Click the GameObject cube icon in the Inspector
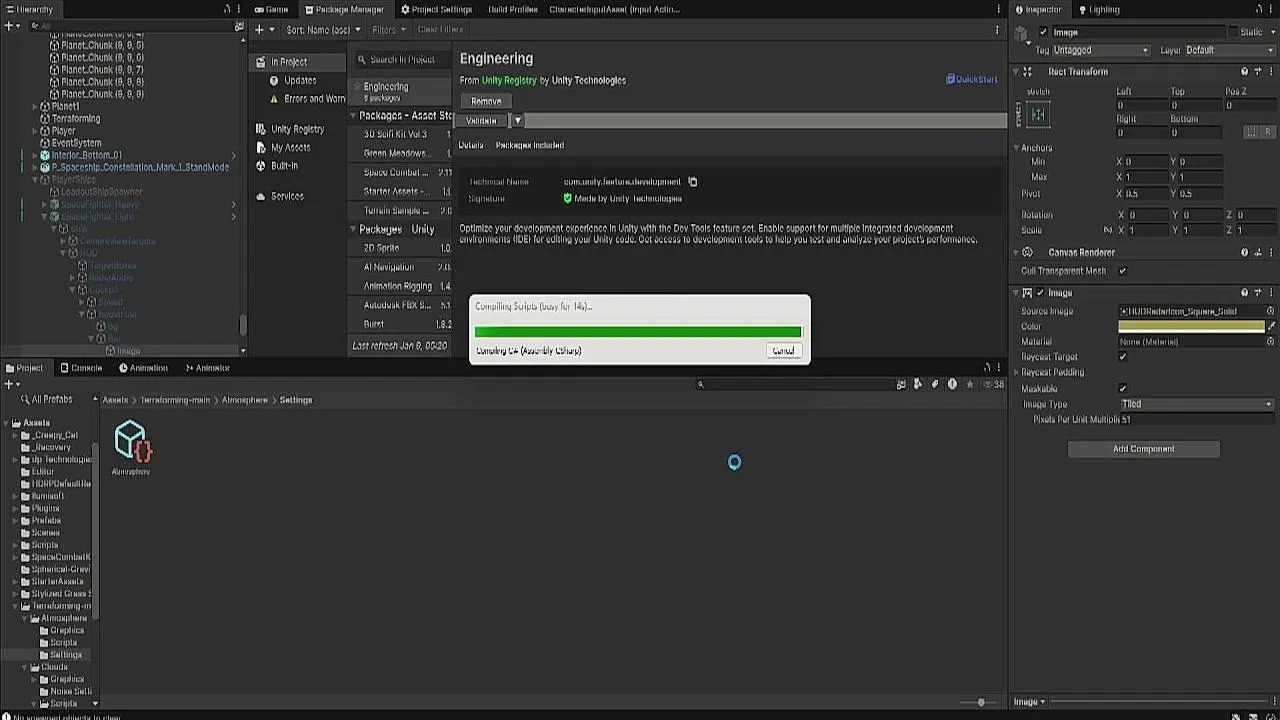This screenshot has height=720, width=1280. click(1021, 34)
